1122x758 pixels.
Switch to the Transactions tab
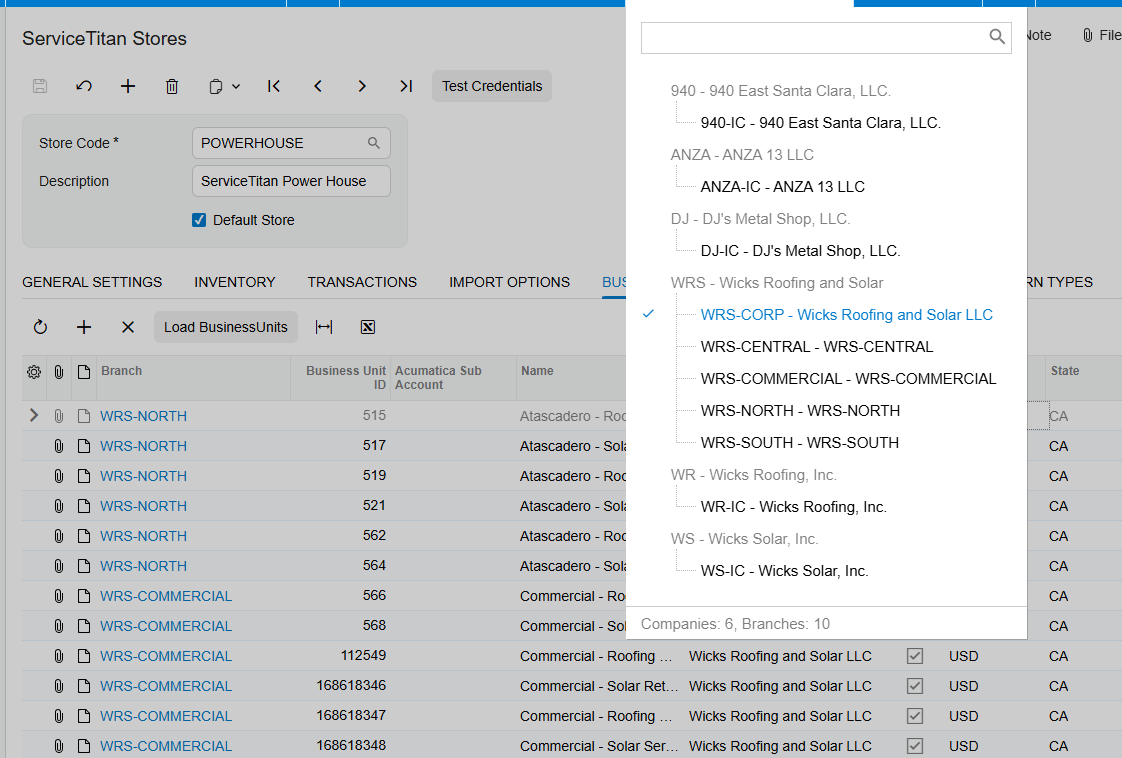point(362,282)
